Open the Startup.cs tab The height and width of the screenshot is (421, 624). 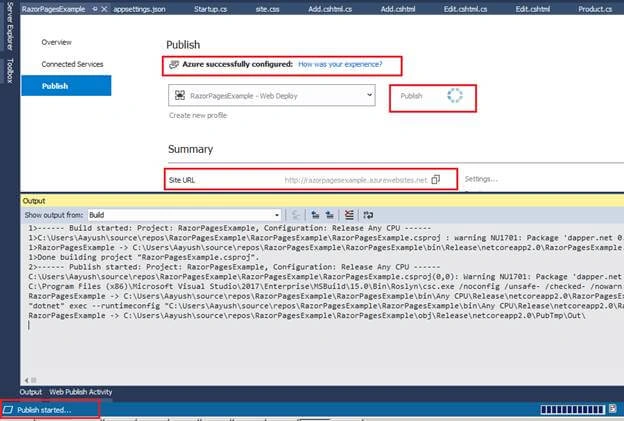210,9
